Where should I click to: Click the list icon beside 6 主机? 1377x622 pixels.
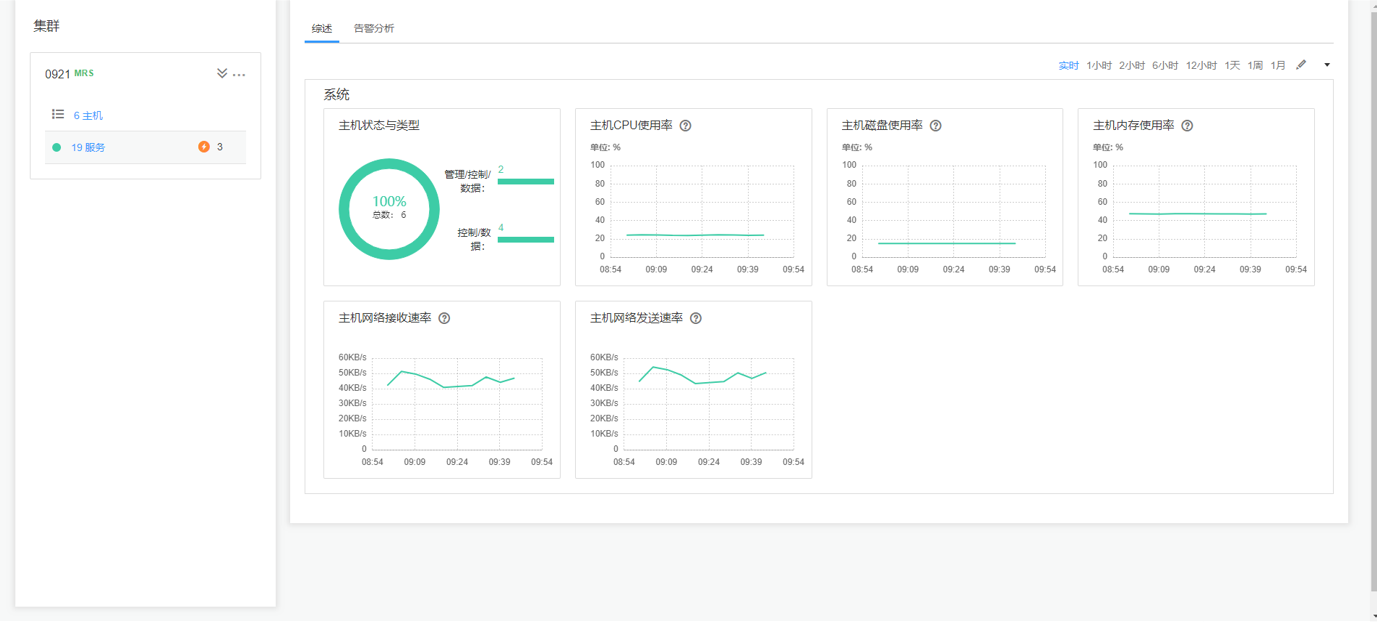[58, 114]
